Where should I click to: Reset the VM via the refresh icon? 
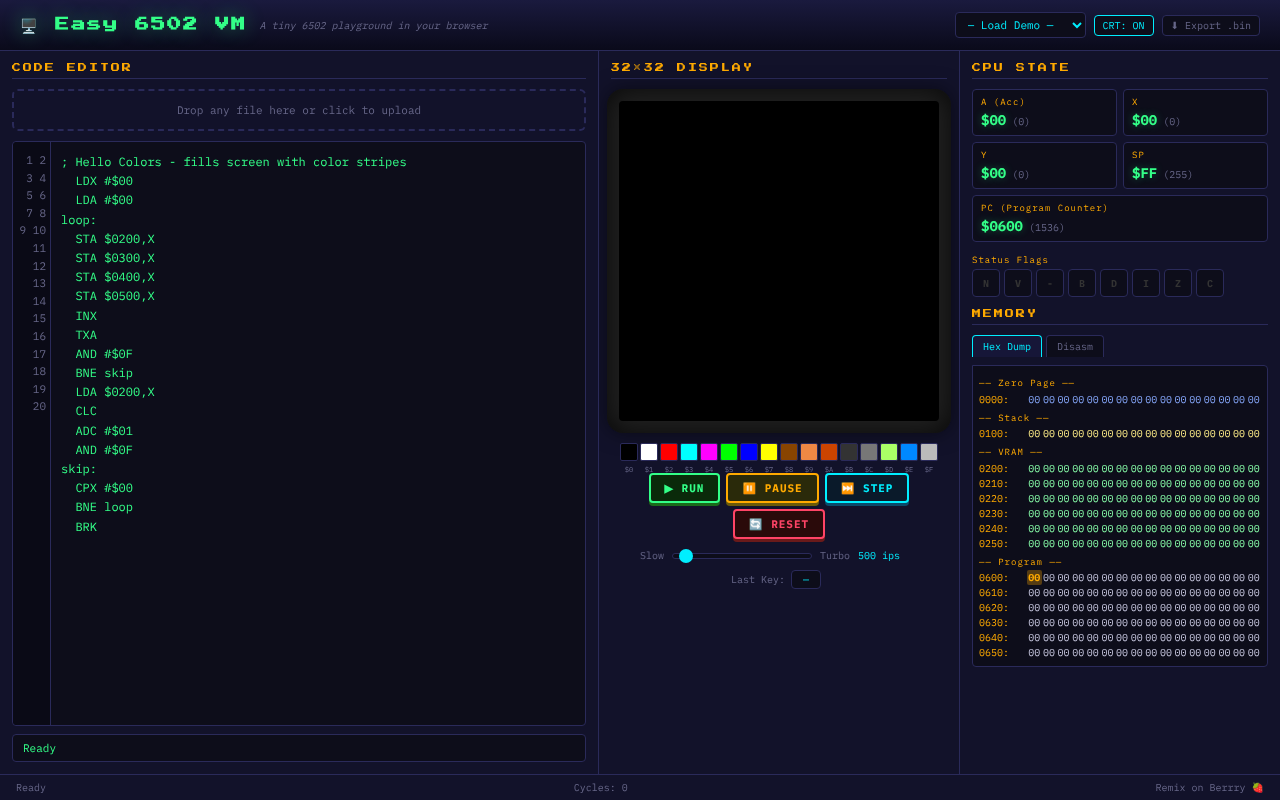click(755, 523)
